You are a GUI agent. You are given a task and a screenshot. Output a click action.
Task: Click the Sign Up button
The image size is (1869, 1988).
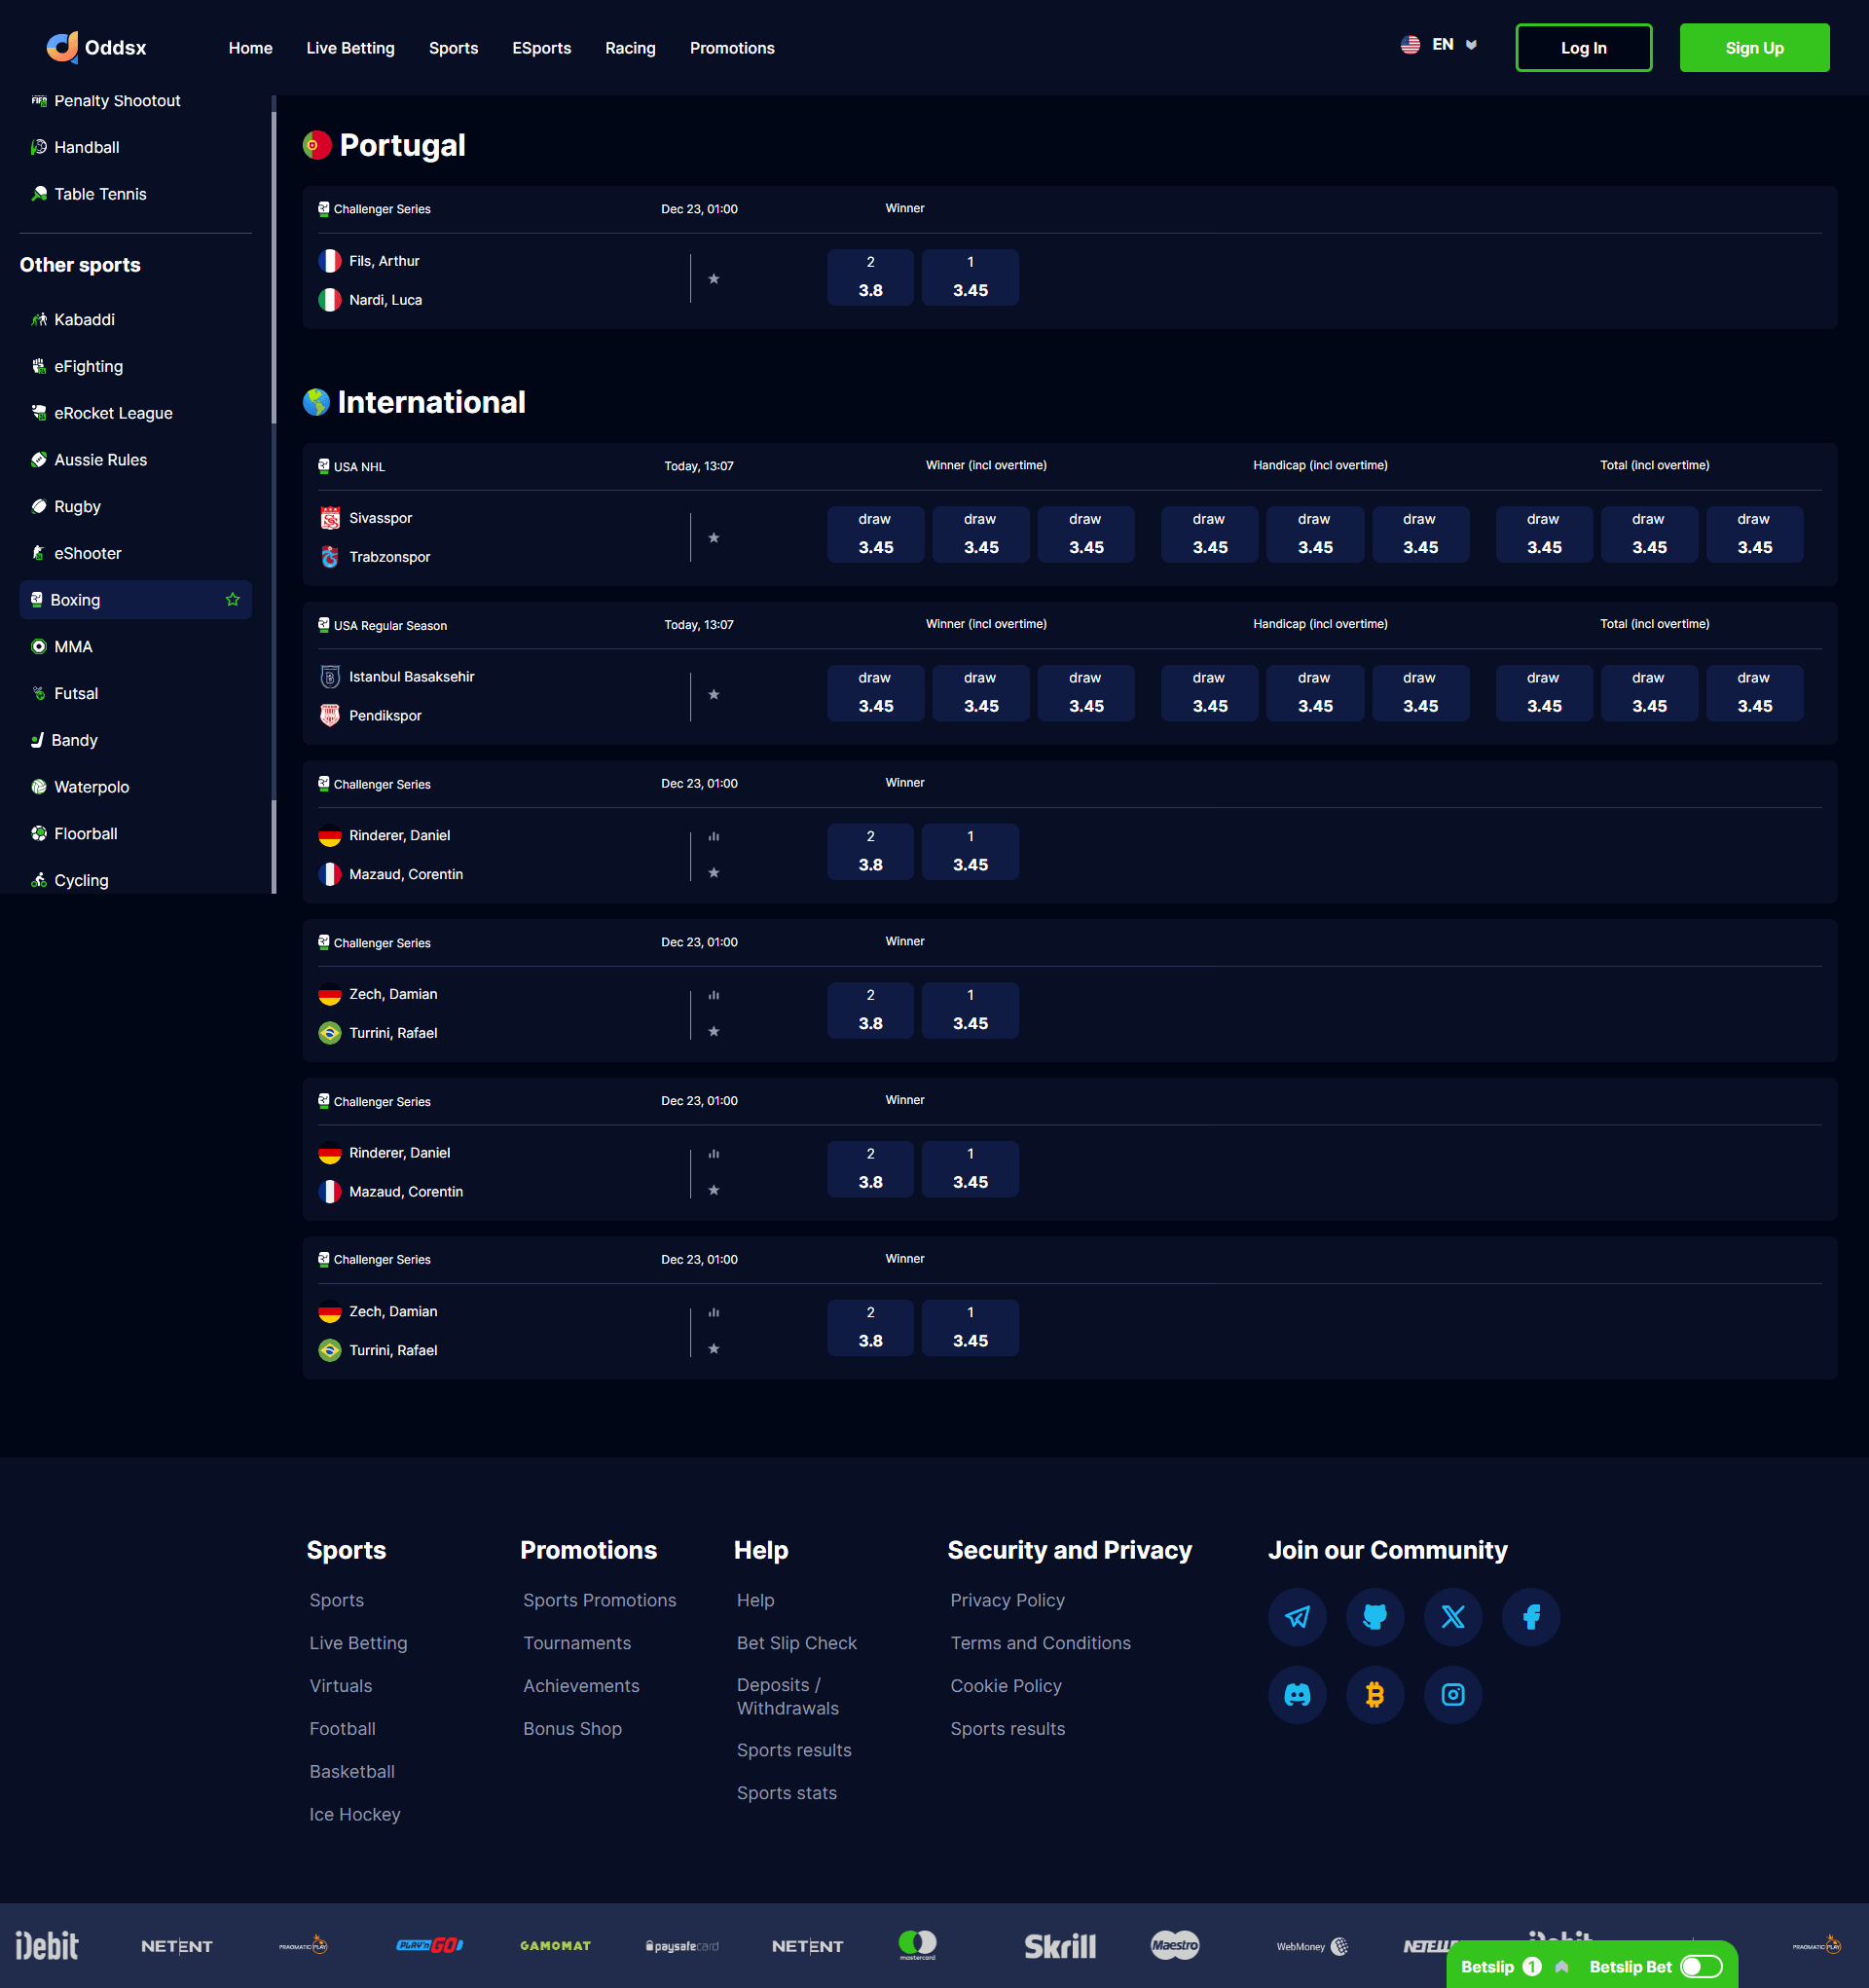click(1753, 48)
